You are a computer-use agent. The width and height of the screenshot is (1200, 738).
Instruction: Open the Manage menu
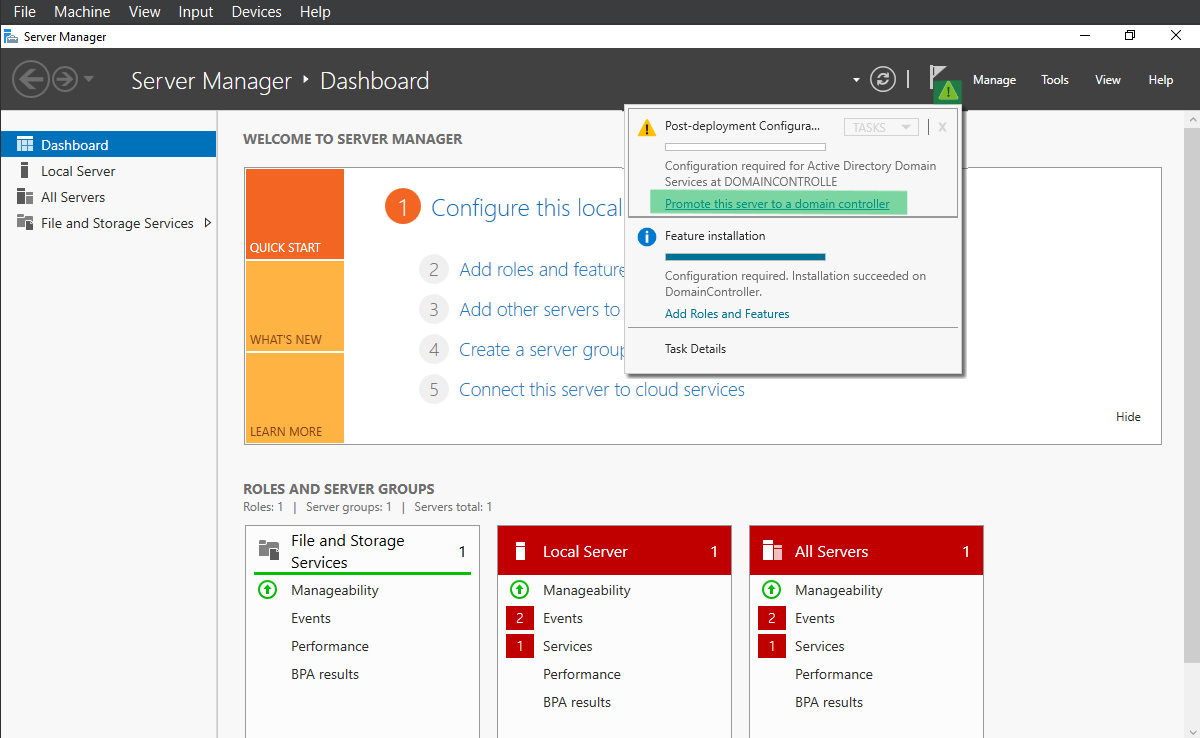coord(994,80)
